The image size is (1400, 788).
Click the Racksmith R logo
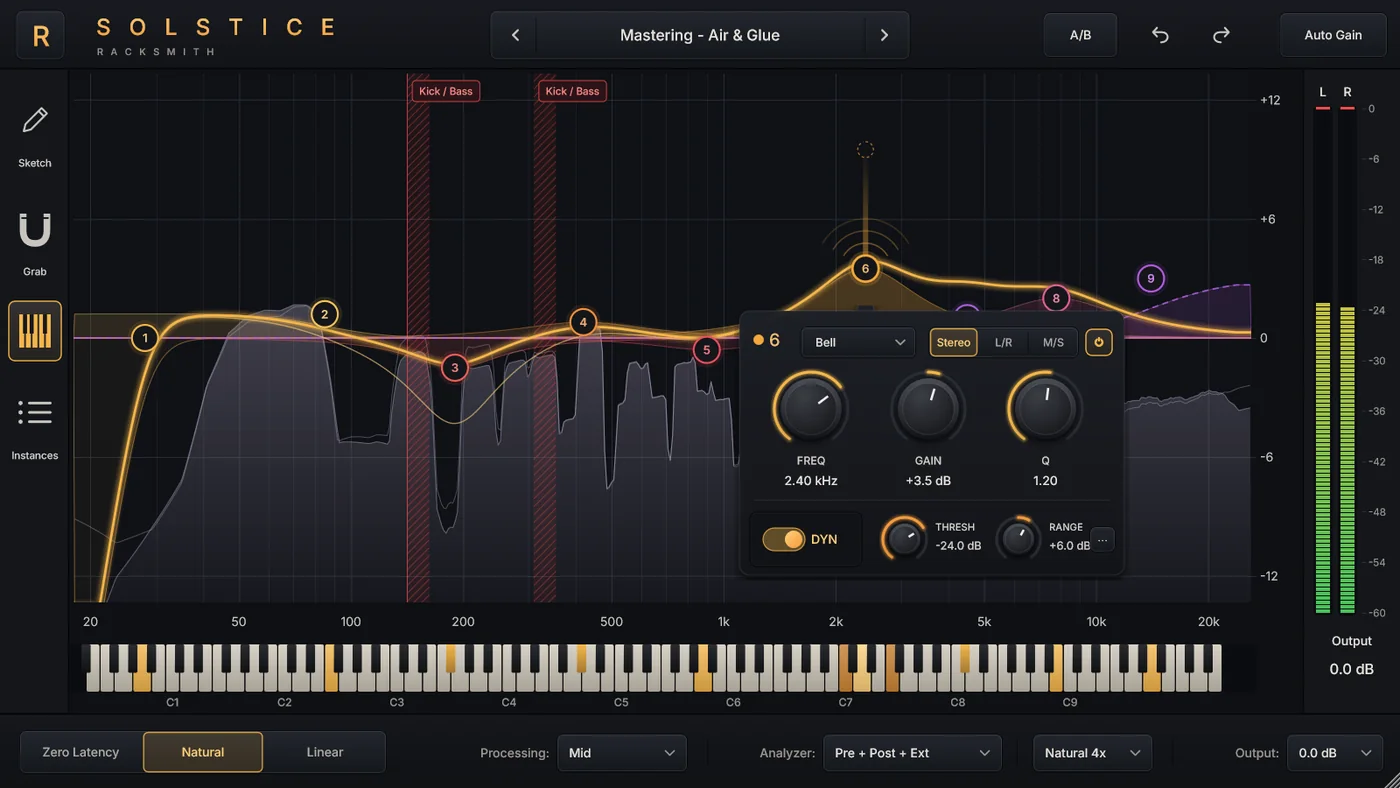(41, 36)
